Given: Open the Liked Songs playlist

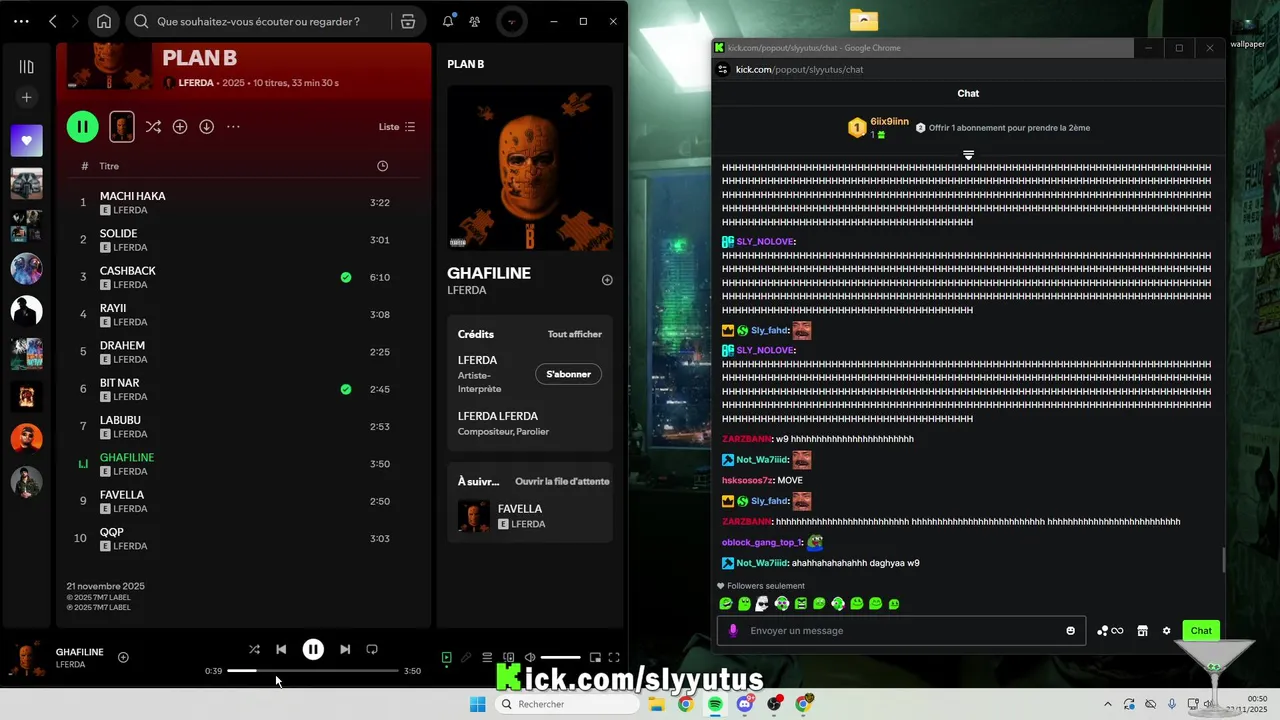Looking at the screenshot, I should [x=27, y=140].
